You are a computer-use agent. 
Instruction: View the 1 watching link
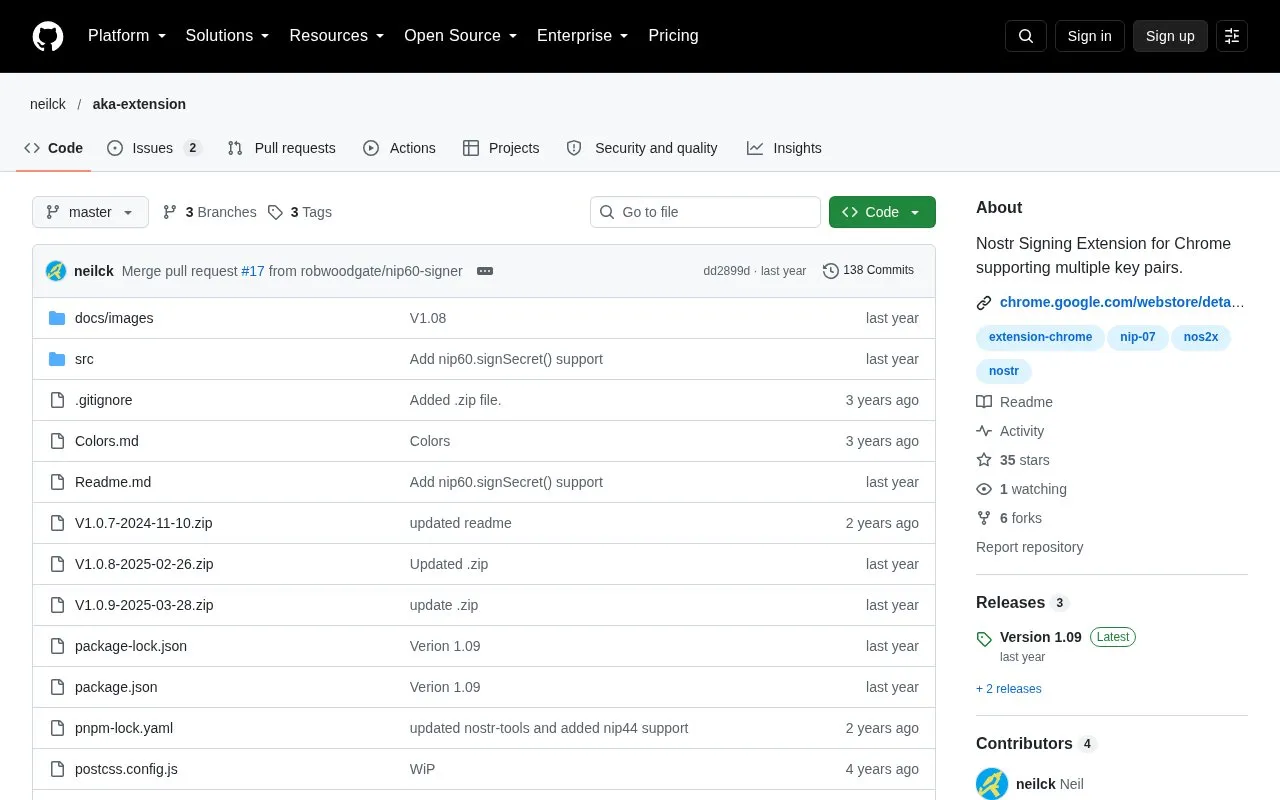1021,489
